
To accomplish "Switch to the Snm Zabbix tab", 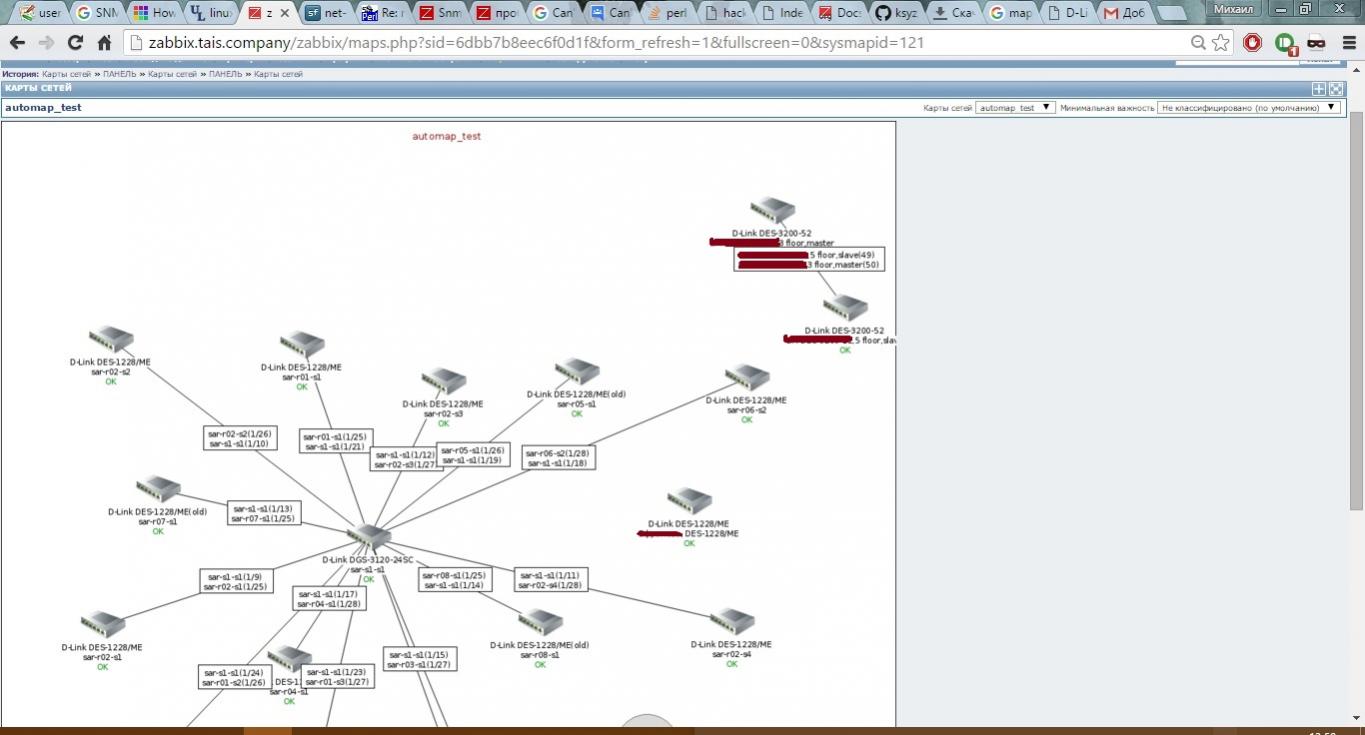I will [x=440, y=13].
